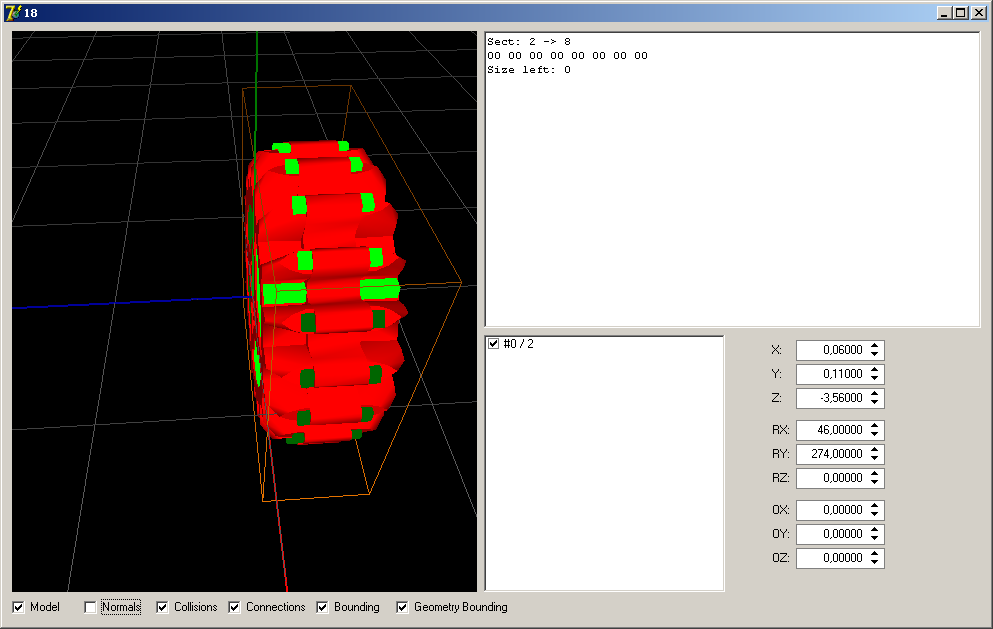Increase the Z value with up arrow
This screenshot has width=993, height=629.
pyautogui.click(x=875, y=394)
